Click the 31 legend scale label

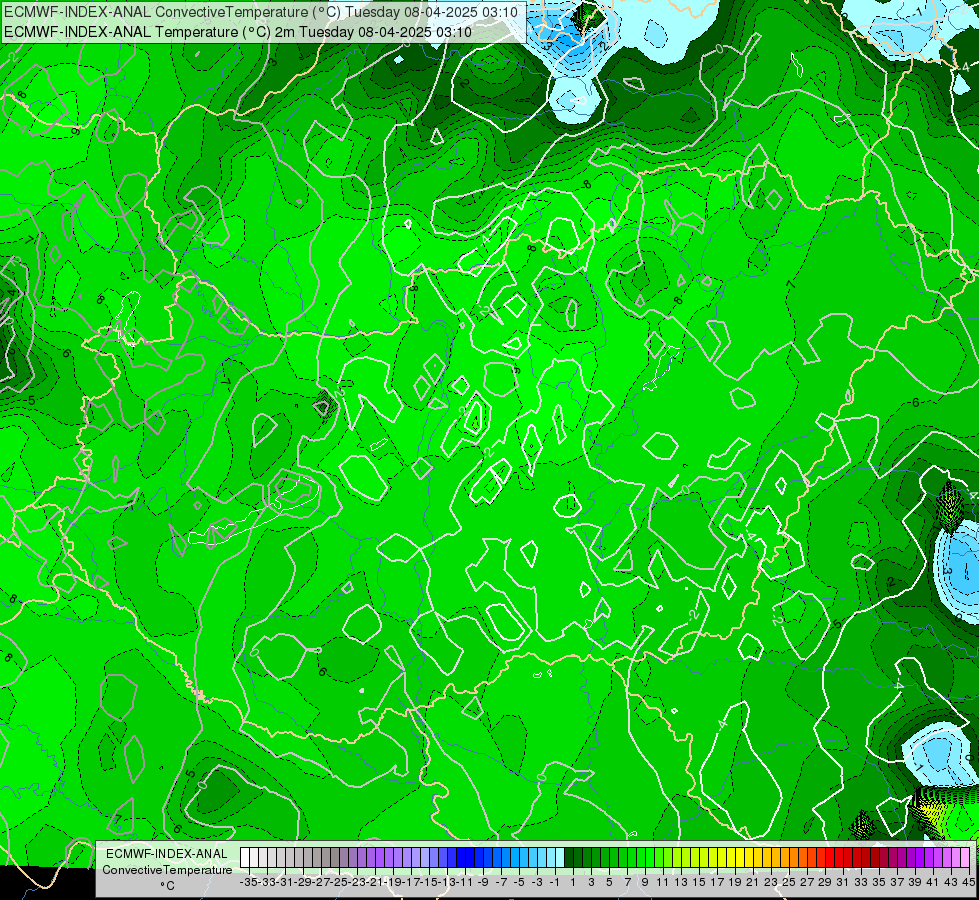click(x=843, y=882)
